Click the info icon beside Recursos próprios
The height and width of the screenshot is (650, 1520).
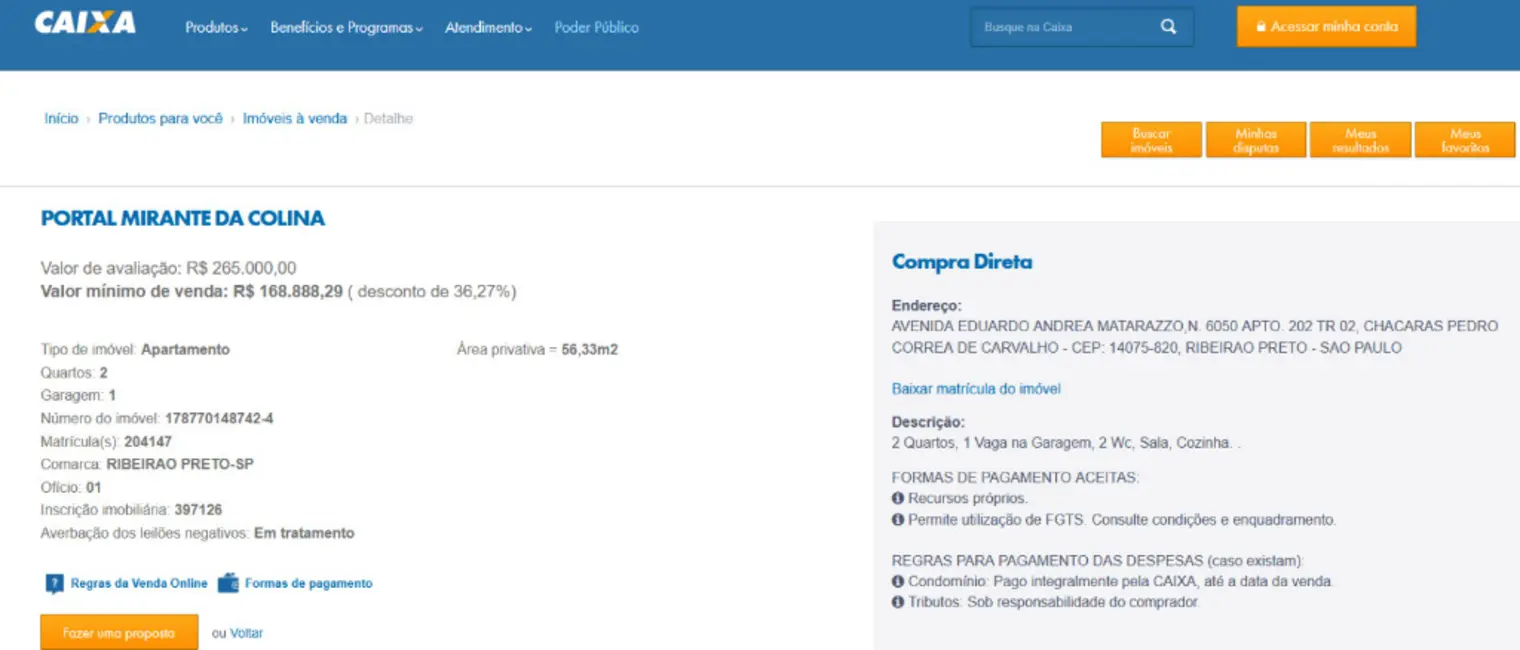(x=897, y=498)
